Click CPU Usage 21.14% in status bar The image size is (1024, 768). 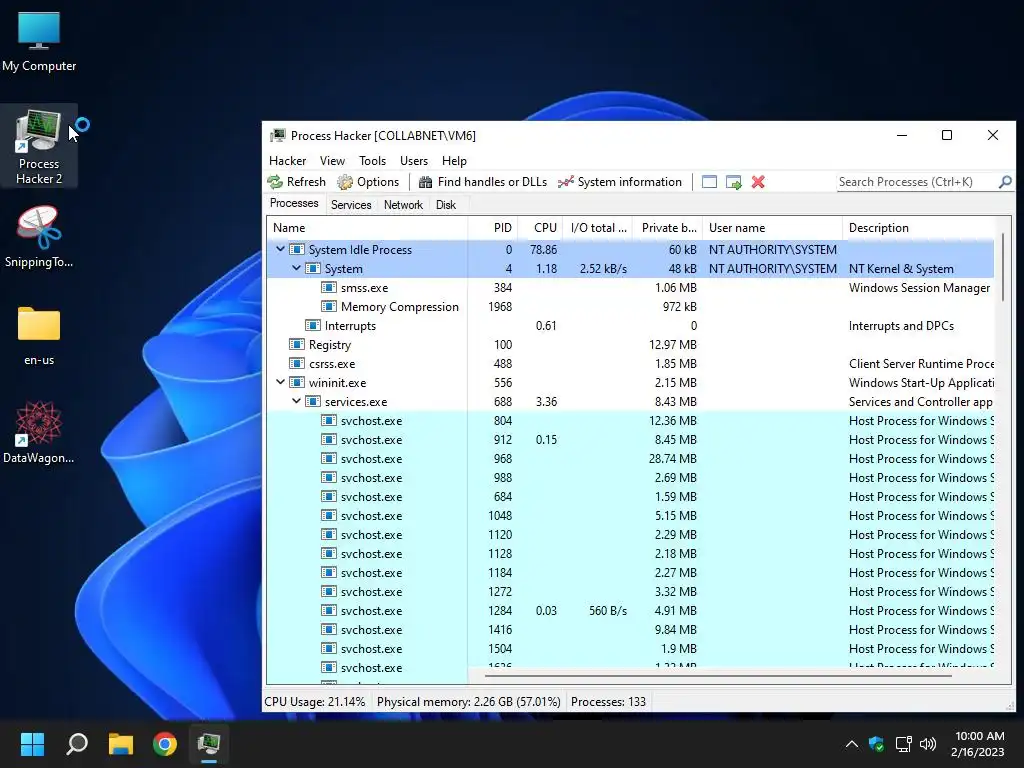coord(315,702)
